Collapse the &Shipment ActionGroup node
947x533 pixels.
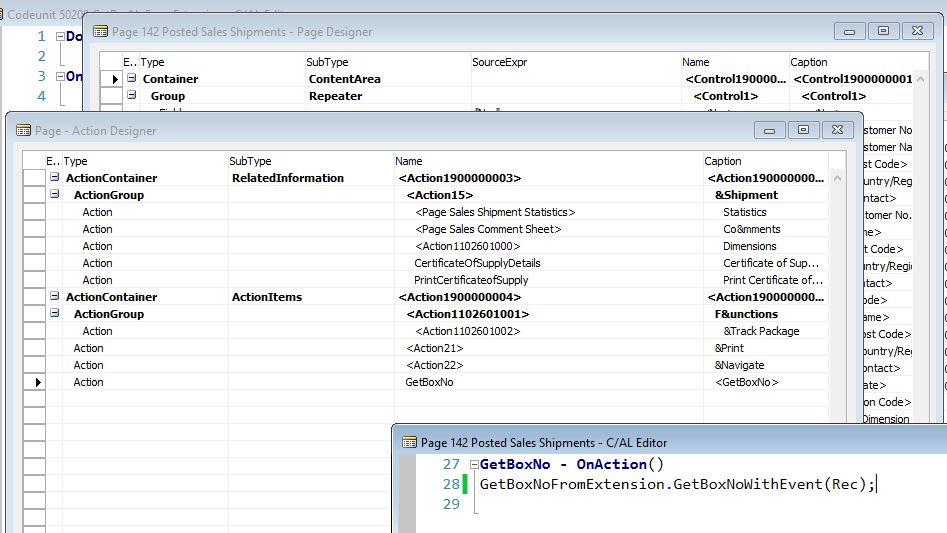pos(55,195)
